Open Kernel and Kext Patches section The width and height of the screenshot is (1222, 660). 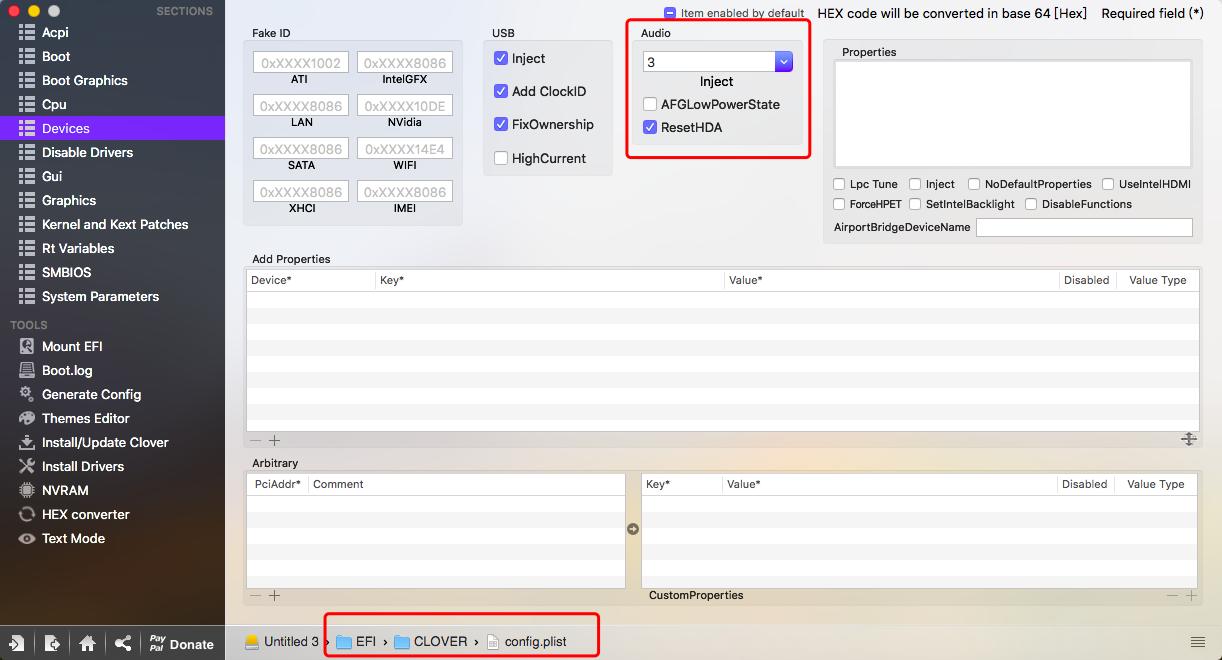pos(115,224)
